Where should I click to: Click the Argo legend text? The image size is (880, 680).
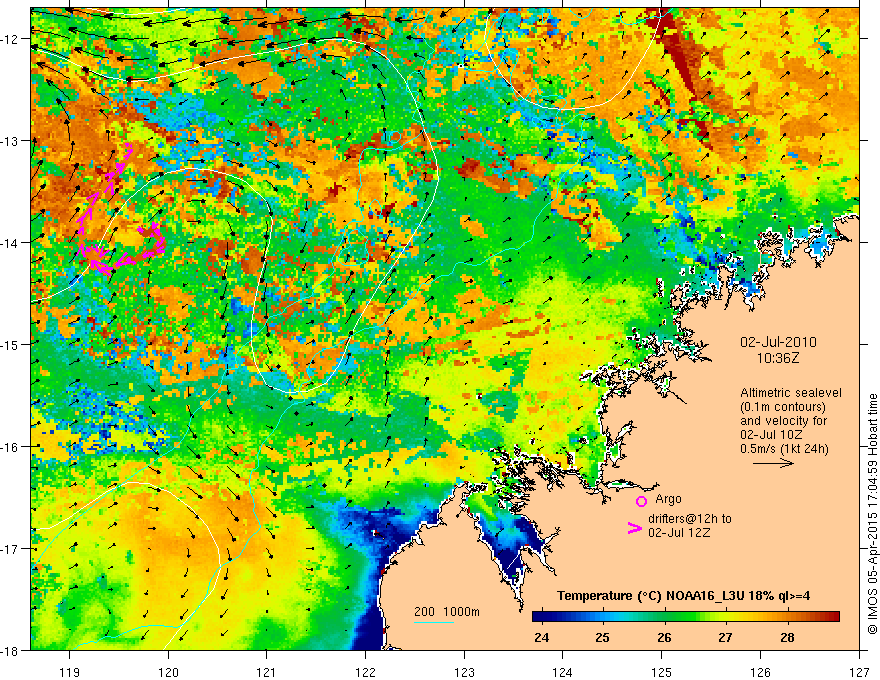click(668, 499)
